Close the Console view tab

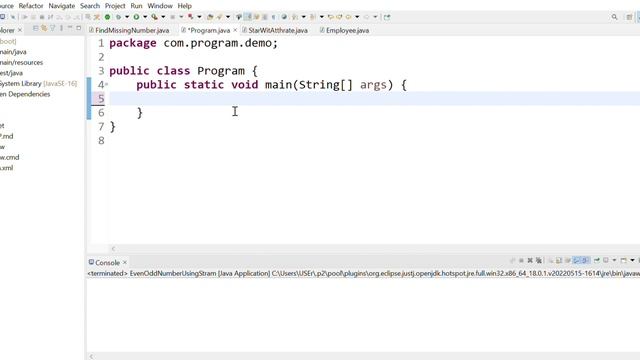point(125,262)
